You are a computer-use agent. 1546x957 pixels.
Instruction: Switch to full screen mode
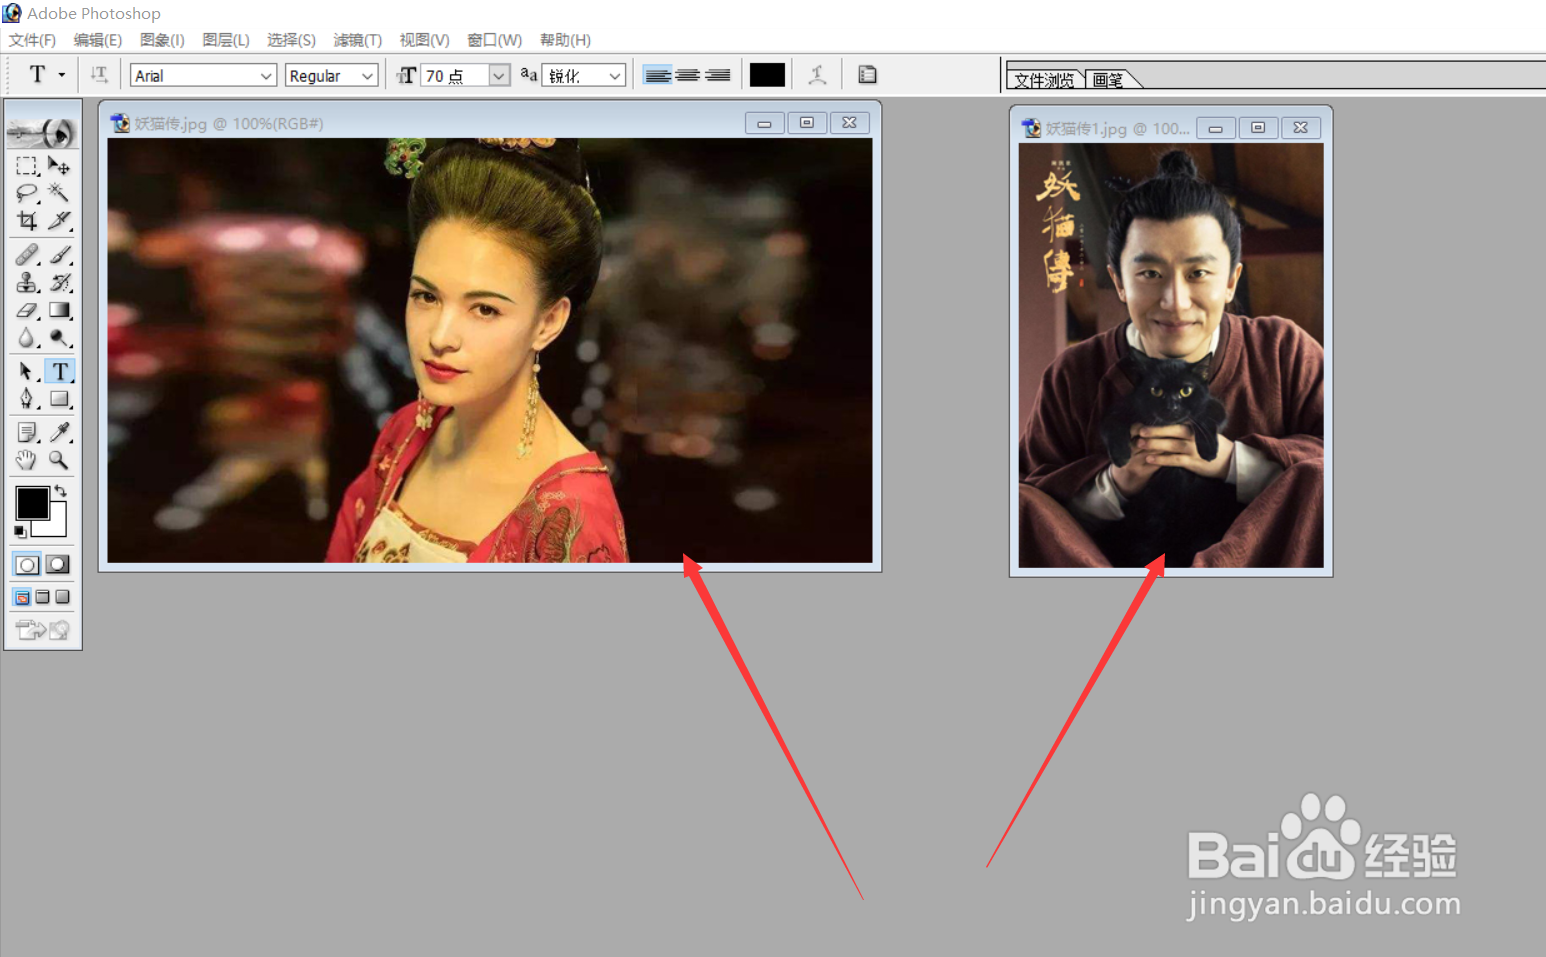click(62, 597)
